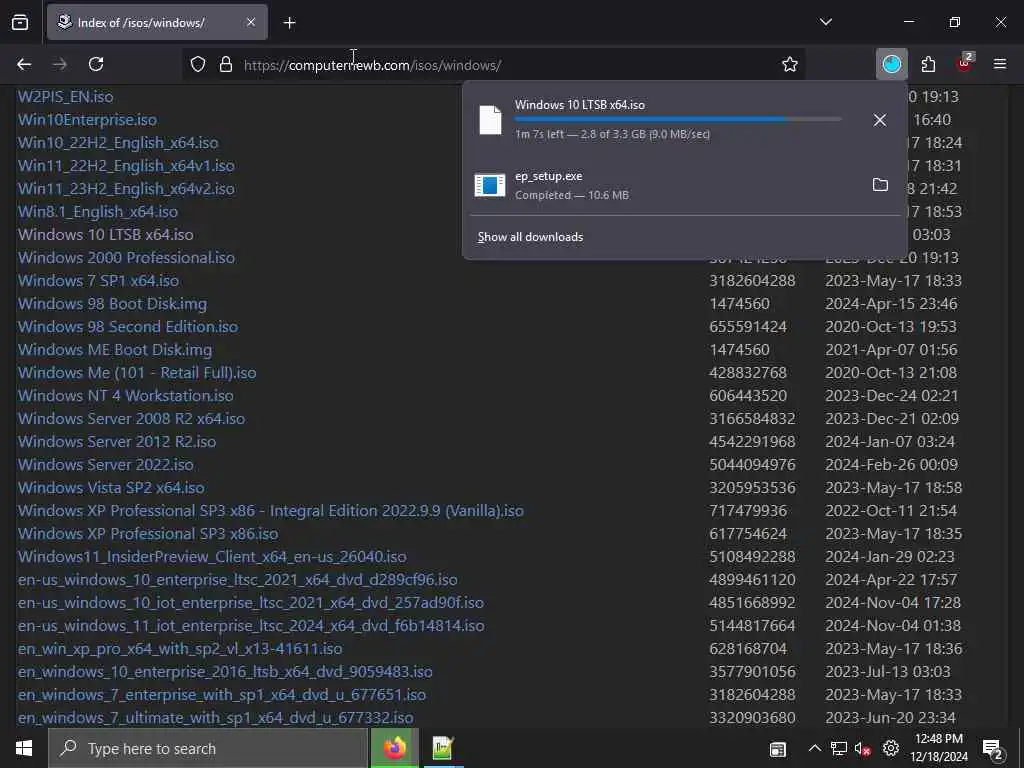1024x768 pixels.
Task: Open the tracking protection shield icon
Action: pyautogui.click(x=198, y=64)
